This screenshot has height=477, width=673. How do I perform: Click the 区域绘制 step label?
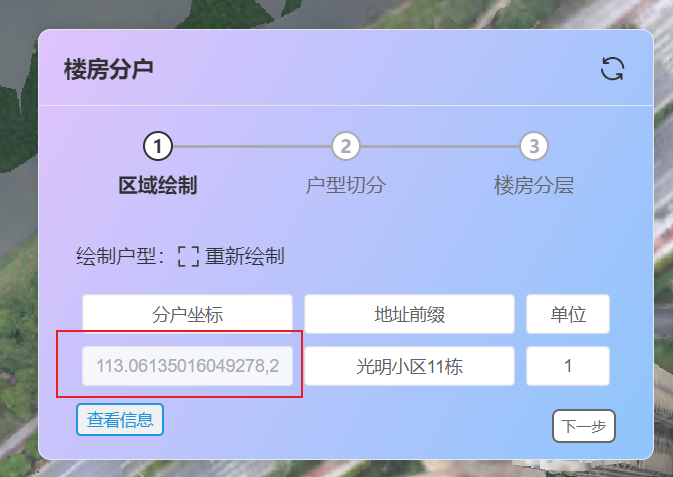tap(158, 185)
